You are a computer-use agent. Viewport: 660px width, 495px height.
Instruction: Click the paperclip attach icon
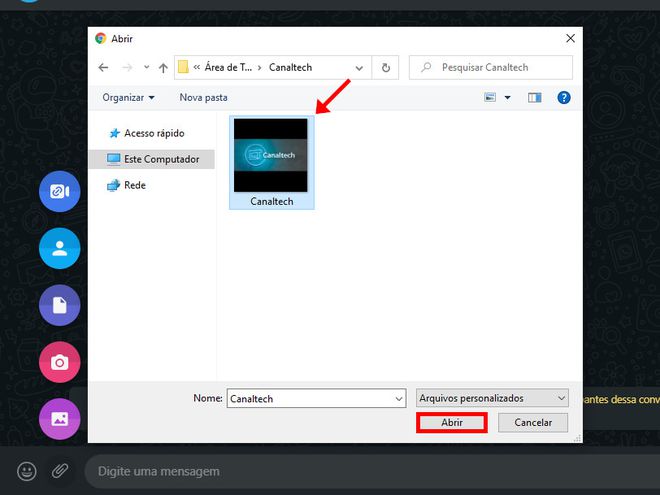[x=60, y=471]
